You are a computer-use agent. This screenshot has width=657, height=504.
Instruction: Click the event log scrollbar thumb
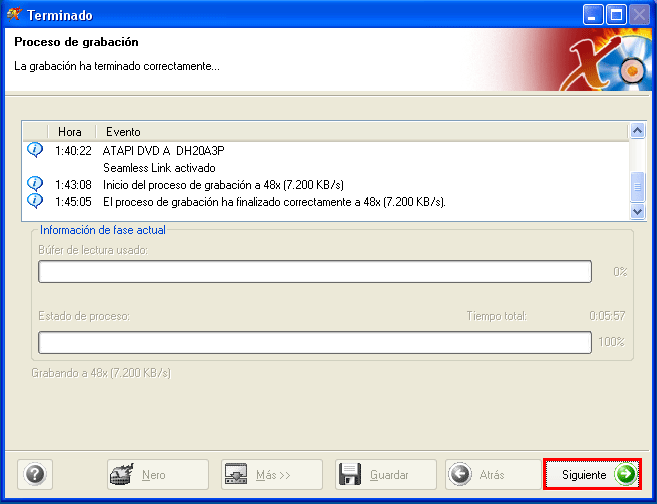[x=637, y=187]
